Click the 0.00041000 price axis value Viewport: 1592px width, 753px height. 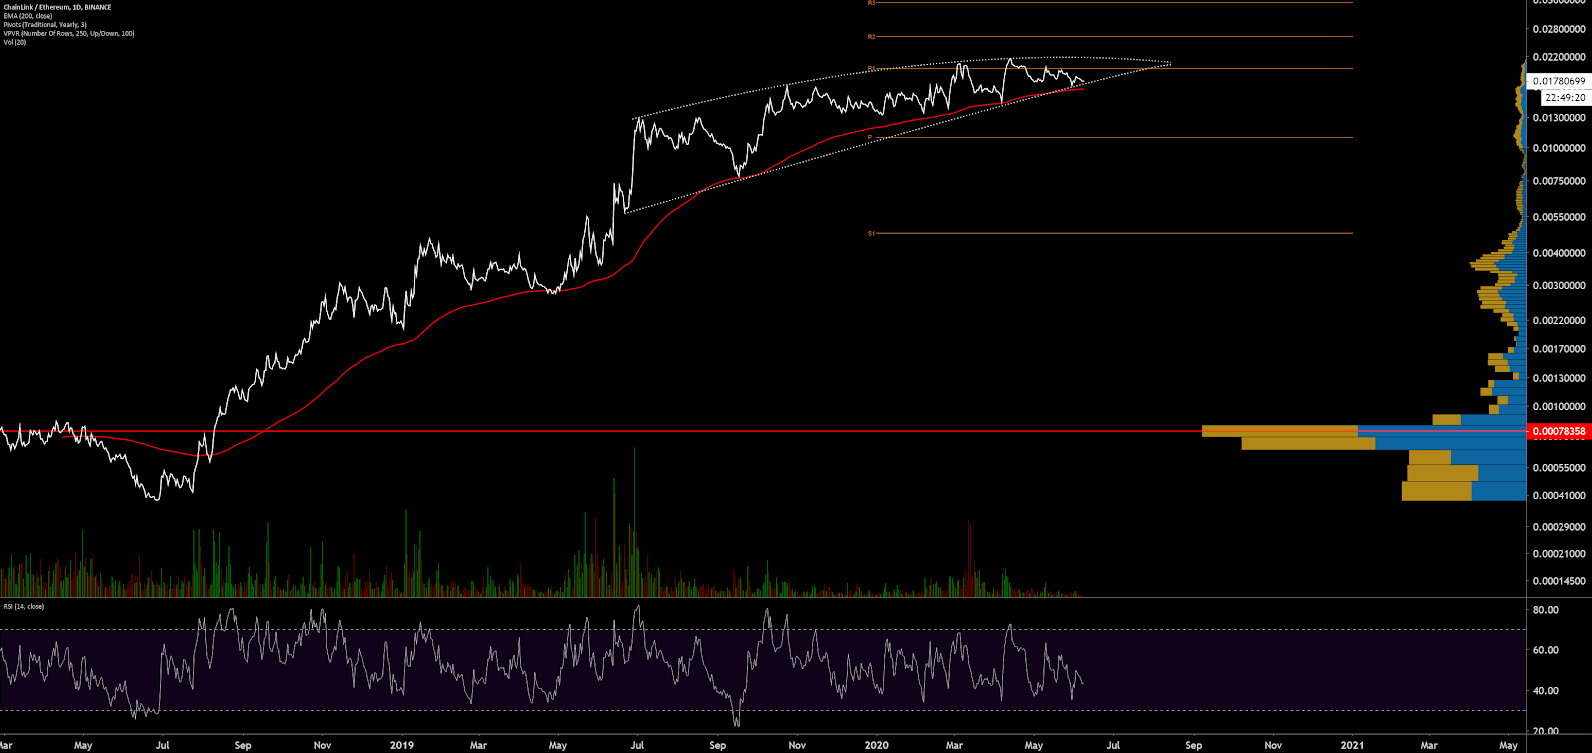point(1559,496)
